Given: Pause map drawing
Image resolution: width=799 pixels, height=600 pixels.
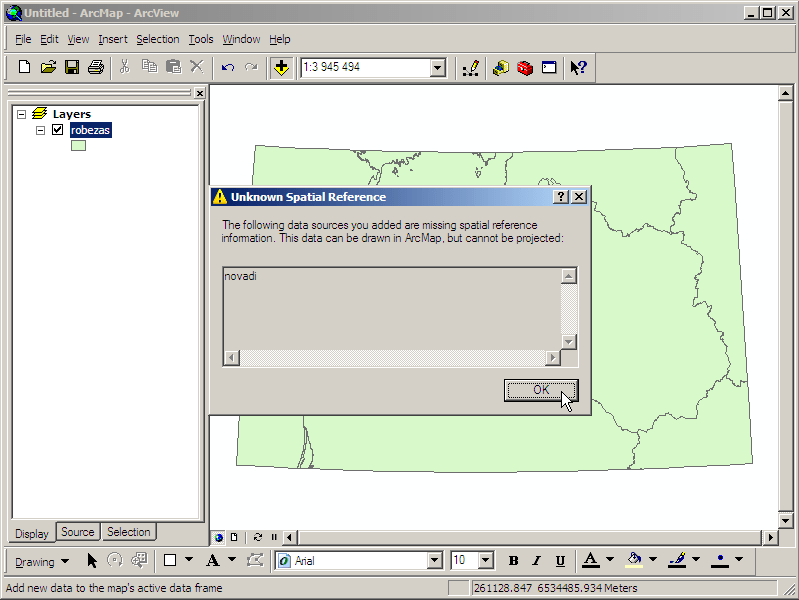Looking at the screenshot, I should [274, 537].
